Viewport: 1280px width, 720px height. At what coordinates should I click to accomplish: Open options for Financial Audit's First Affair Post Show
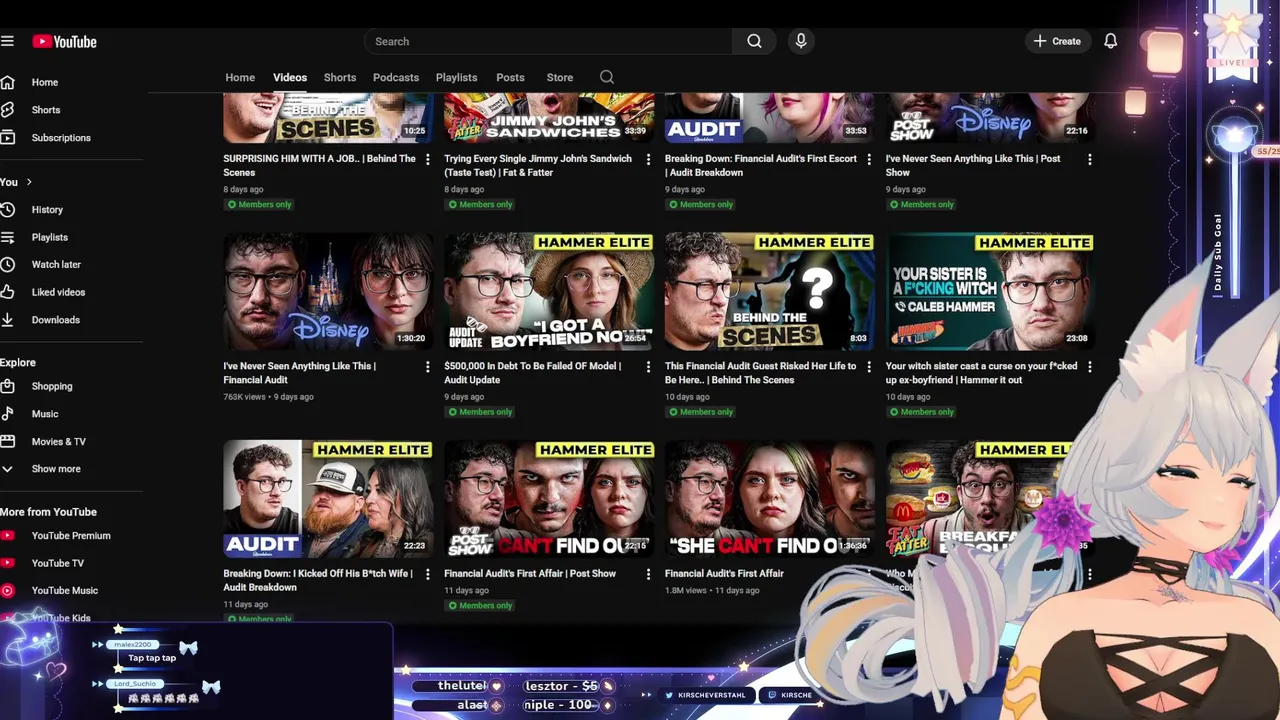point(648,574)
